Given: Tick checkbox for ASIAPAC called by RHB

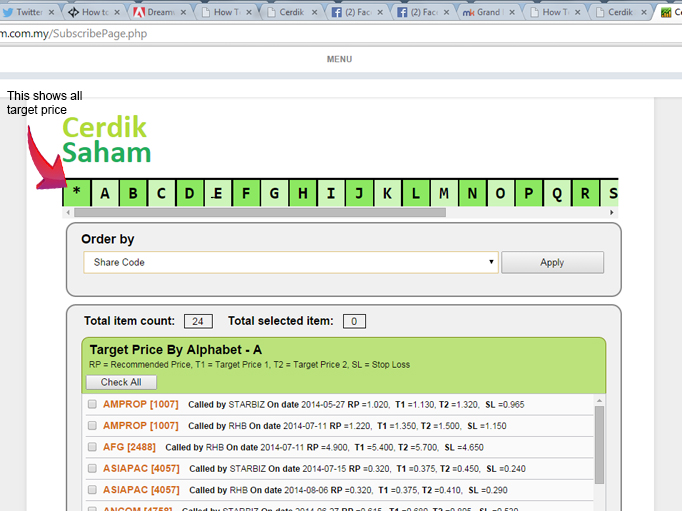Looking at the screenshot, I should (x=93, y=490).
